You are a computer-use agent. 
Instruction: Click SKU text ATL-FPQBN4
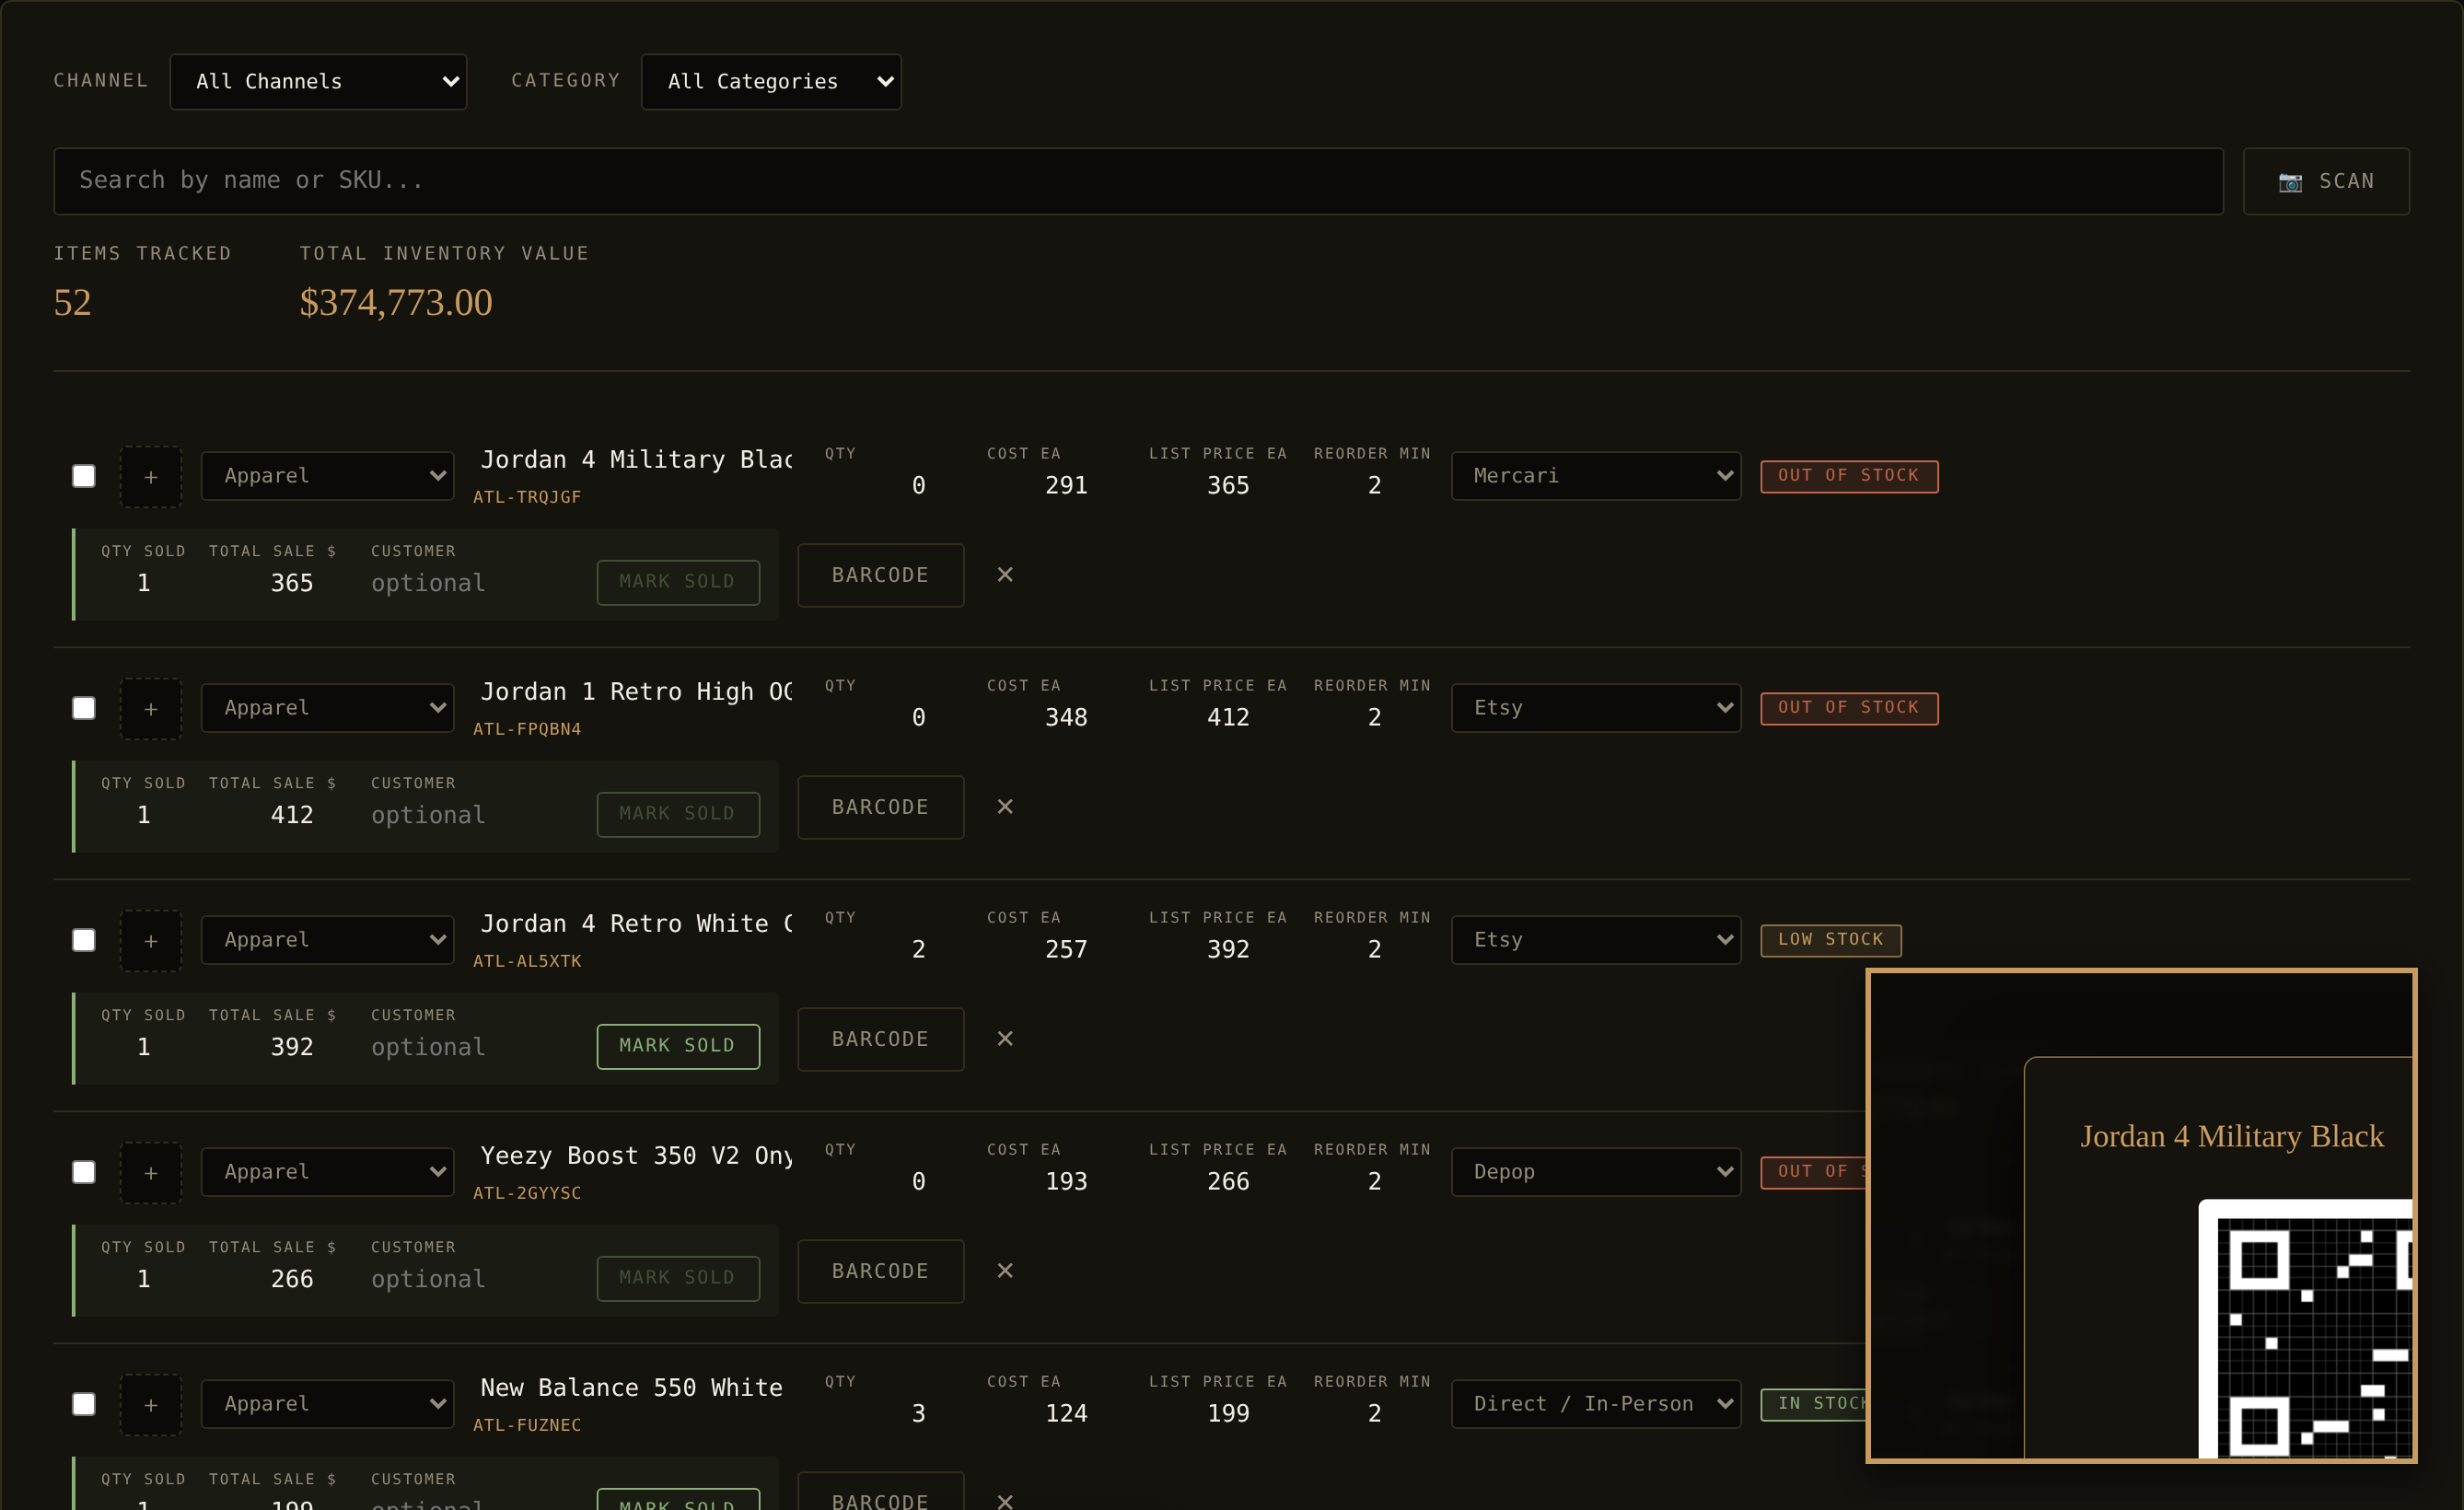527,729
